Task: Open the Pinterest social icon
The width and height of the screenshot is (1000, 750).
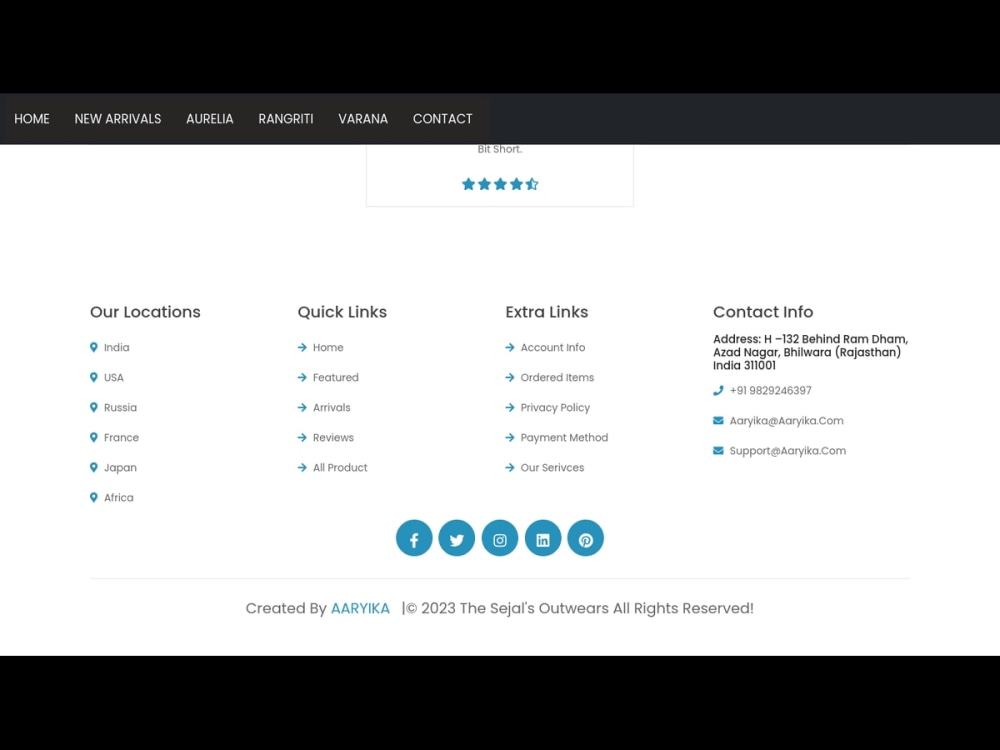Action: (x=585, y=538)
